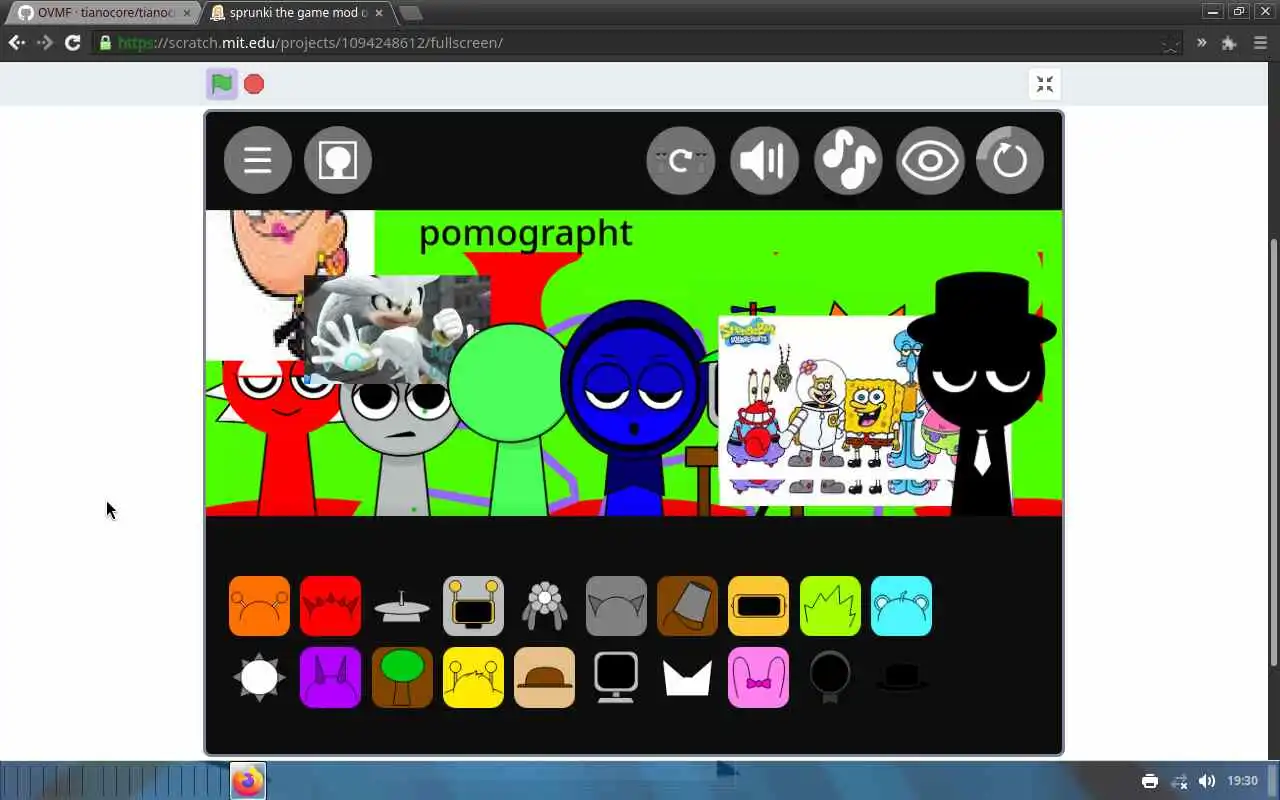Select the red spiky-hair character icon
Image resolution: width=1280 pixels, height=800 pixels.
pyautogui.click(x=330, y=606)
